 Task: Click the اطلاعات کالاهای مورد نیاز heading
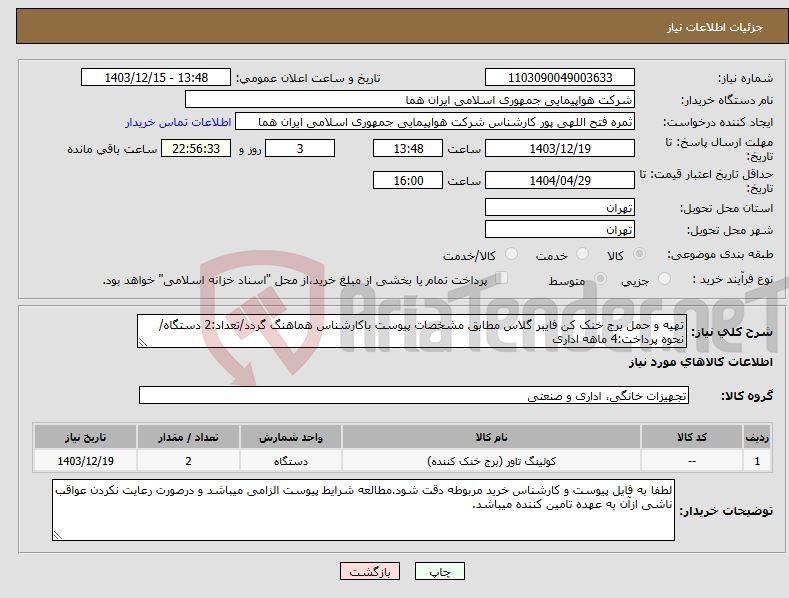click(700, 362)
